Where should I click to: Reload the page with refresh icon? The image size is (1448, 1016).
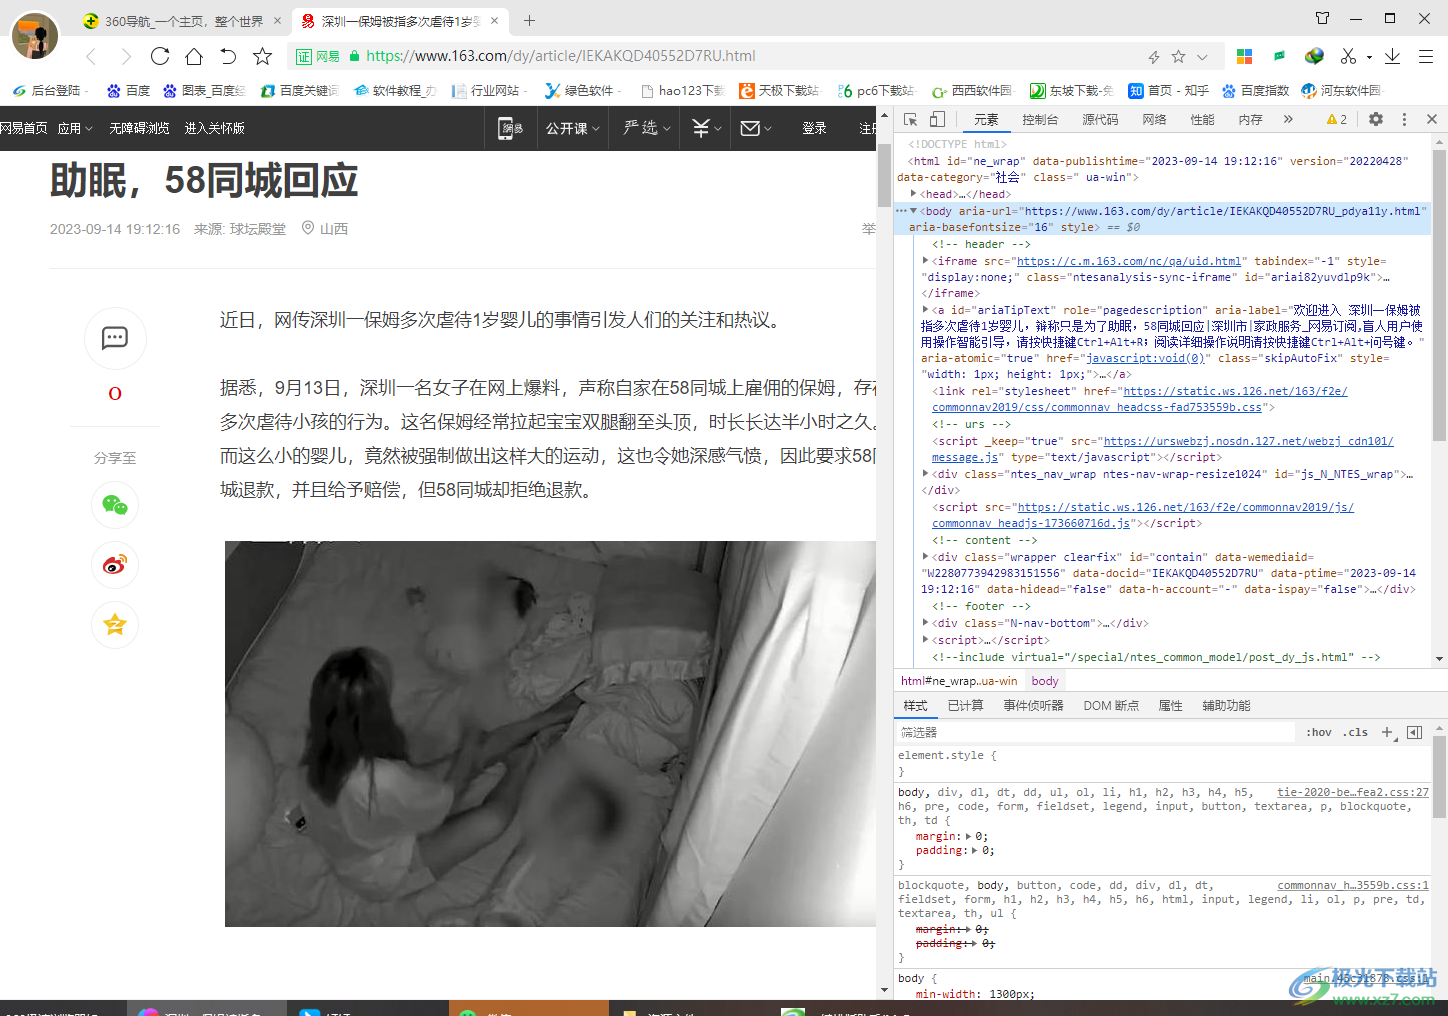pos(160,56)
